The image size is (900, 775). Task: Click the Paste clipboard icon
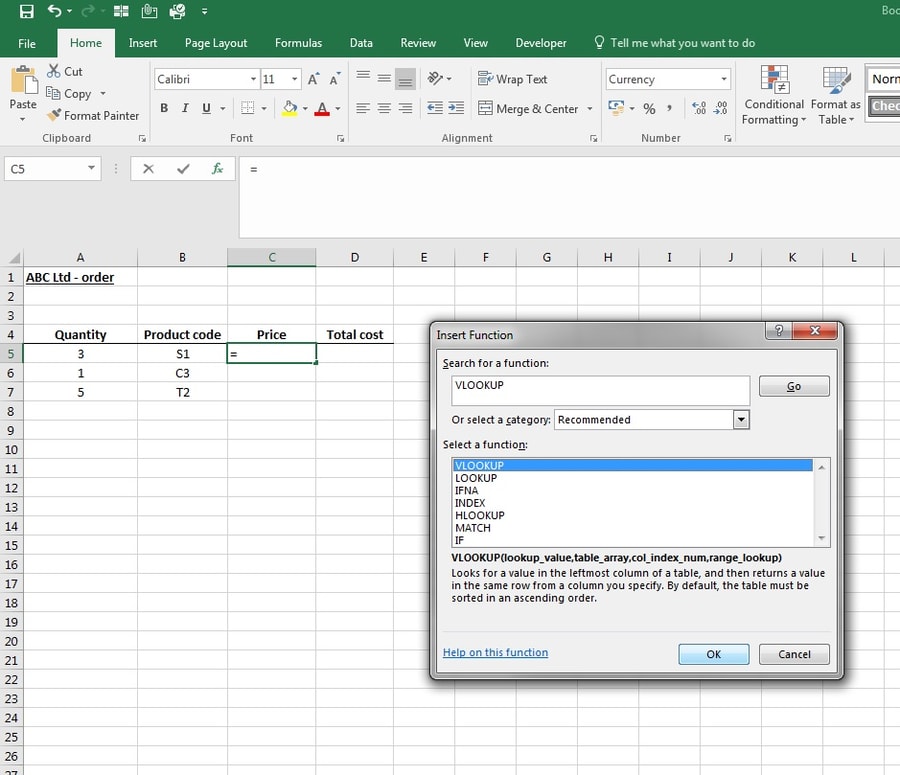(24, 80)
